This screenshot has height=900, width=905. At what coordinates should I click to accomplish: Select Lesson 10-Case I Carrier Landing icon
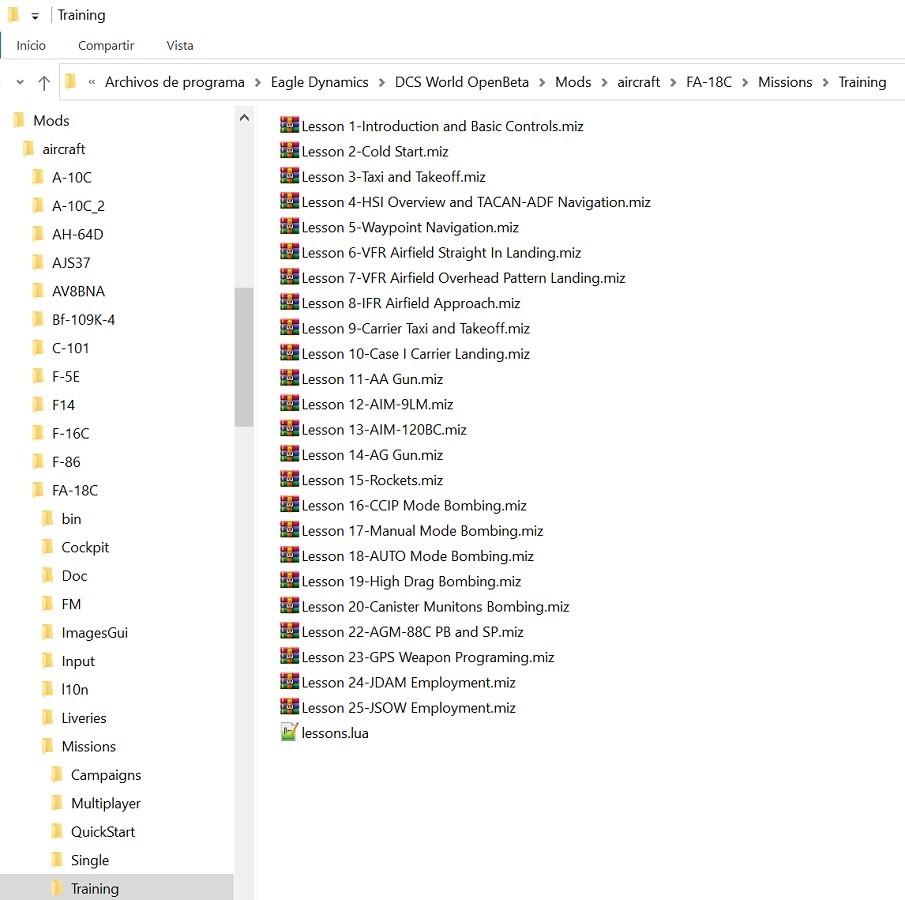point(289,352)
